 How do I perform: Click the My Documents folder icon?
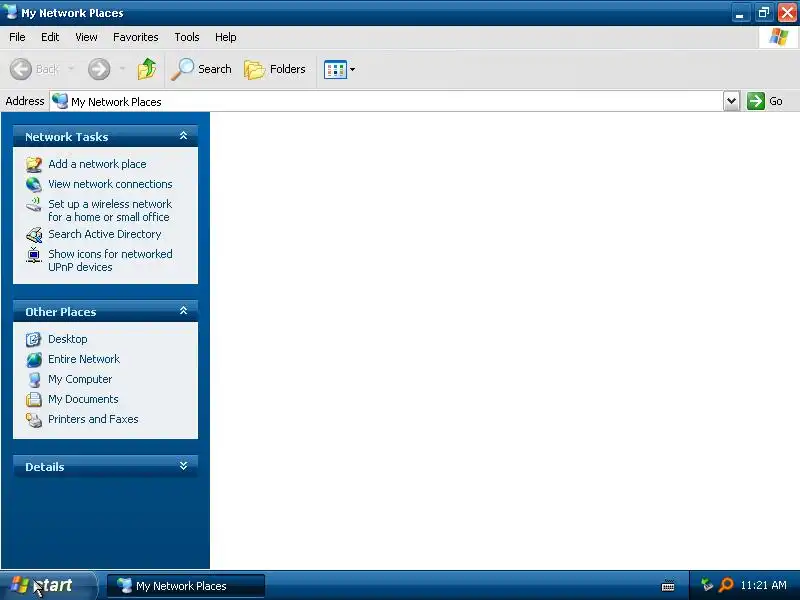[34, 399]
